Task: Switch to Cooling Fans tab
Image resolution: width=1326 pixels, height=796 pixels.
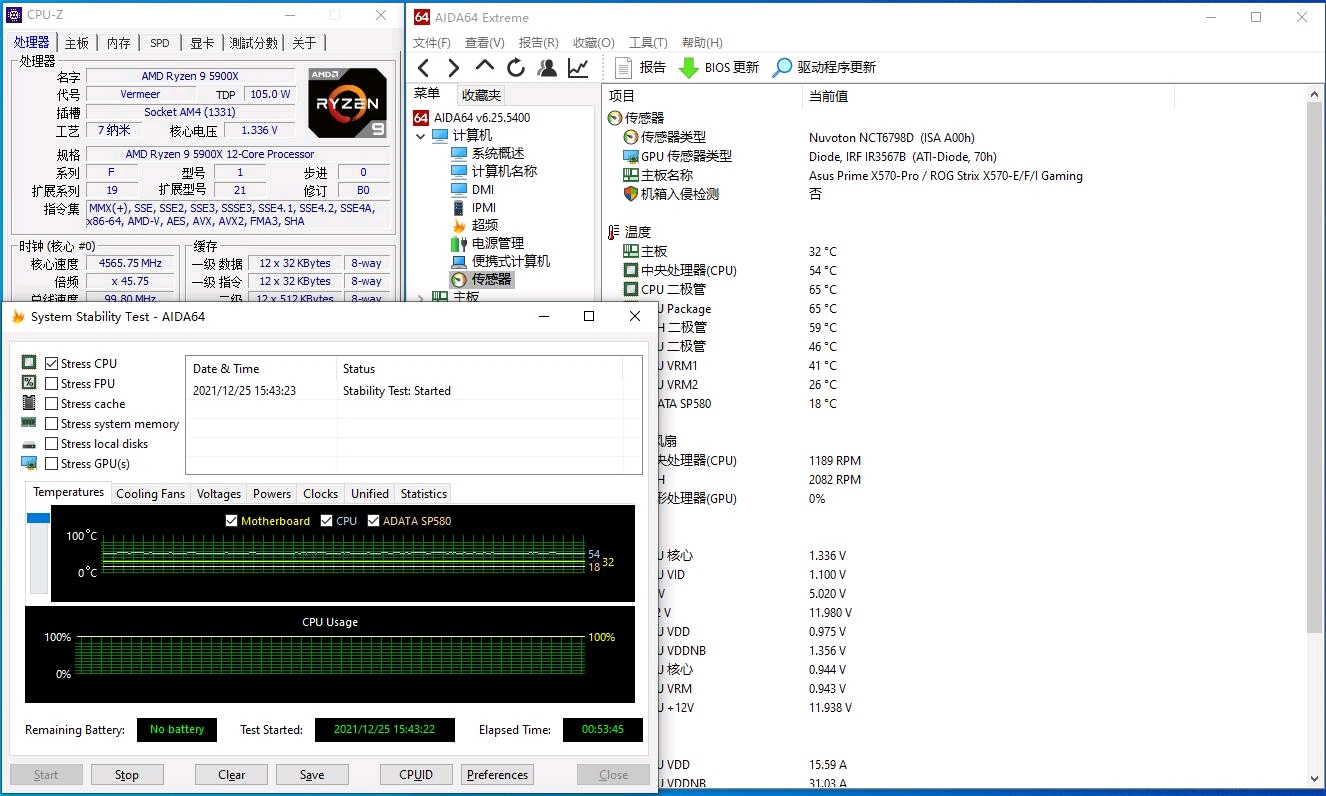Action: [151, 494]
